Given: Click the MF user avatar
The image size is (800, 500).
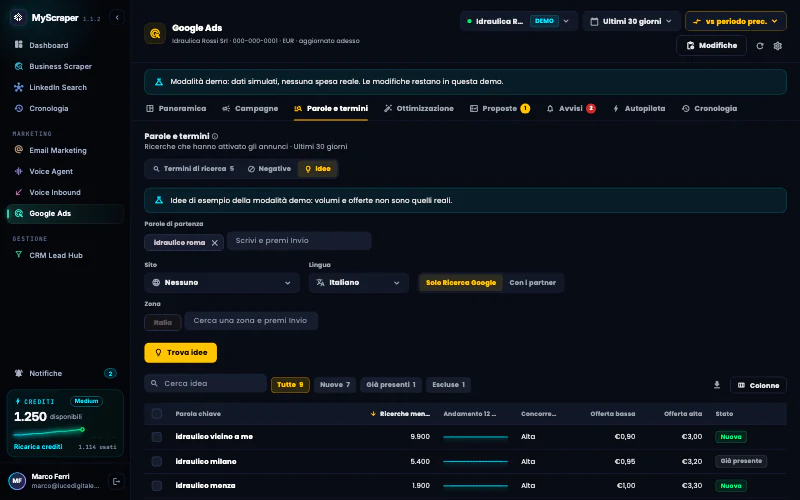Looking at the screenshot, I should point(17,481).
